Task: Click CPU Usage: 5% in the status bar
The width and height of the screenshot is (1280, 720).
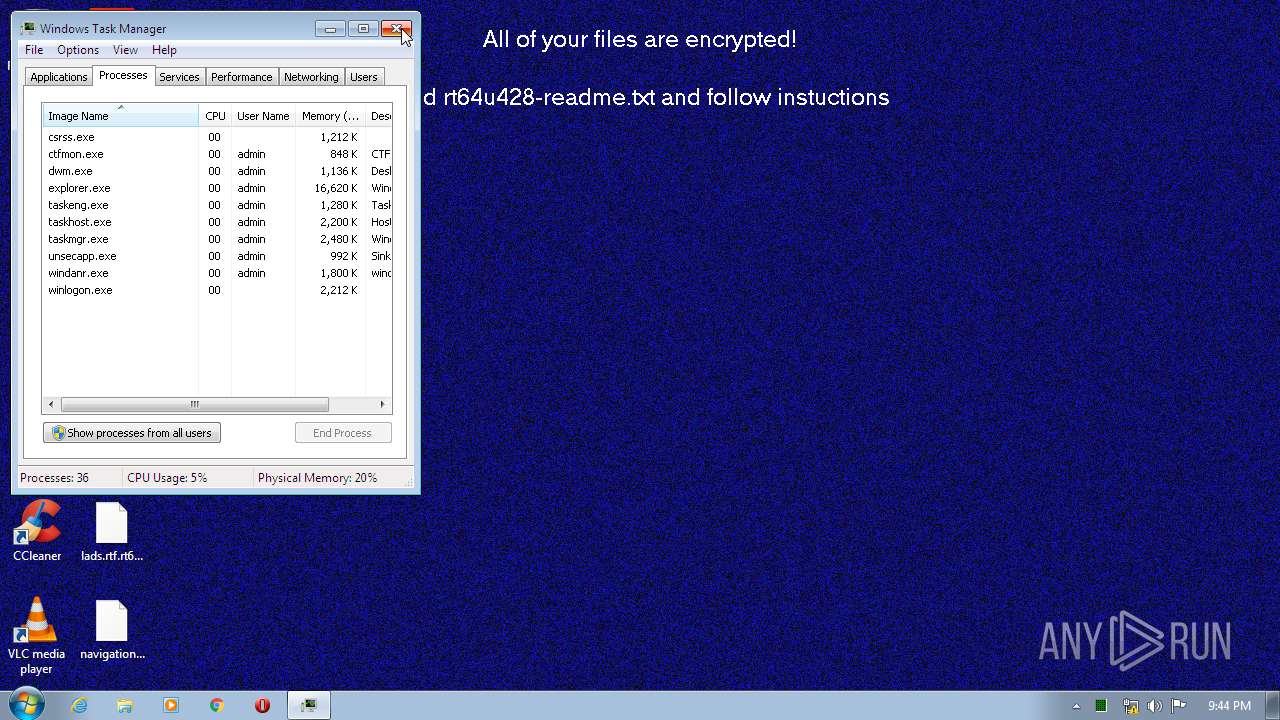Action: coord(167,478)
